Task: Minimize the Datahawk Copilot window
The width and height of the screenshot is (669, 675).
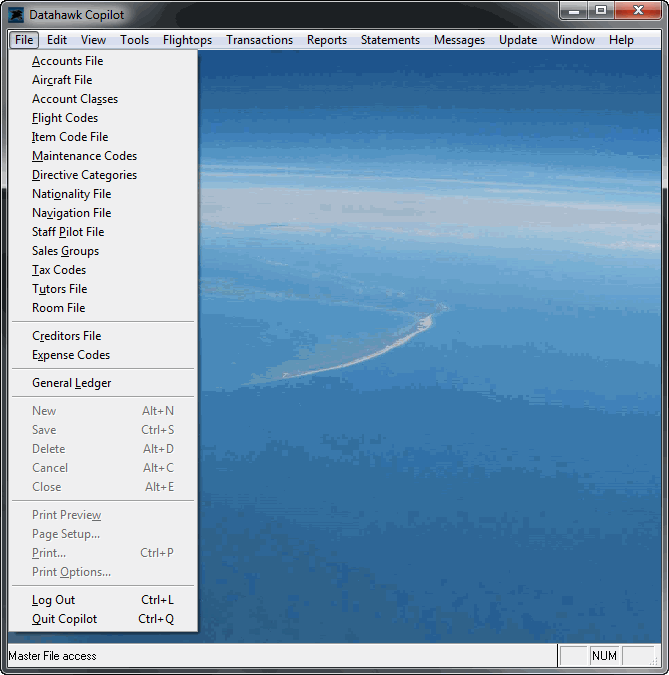Action: point(574,11)
